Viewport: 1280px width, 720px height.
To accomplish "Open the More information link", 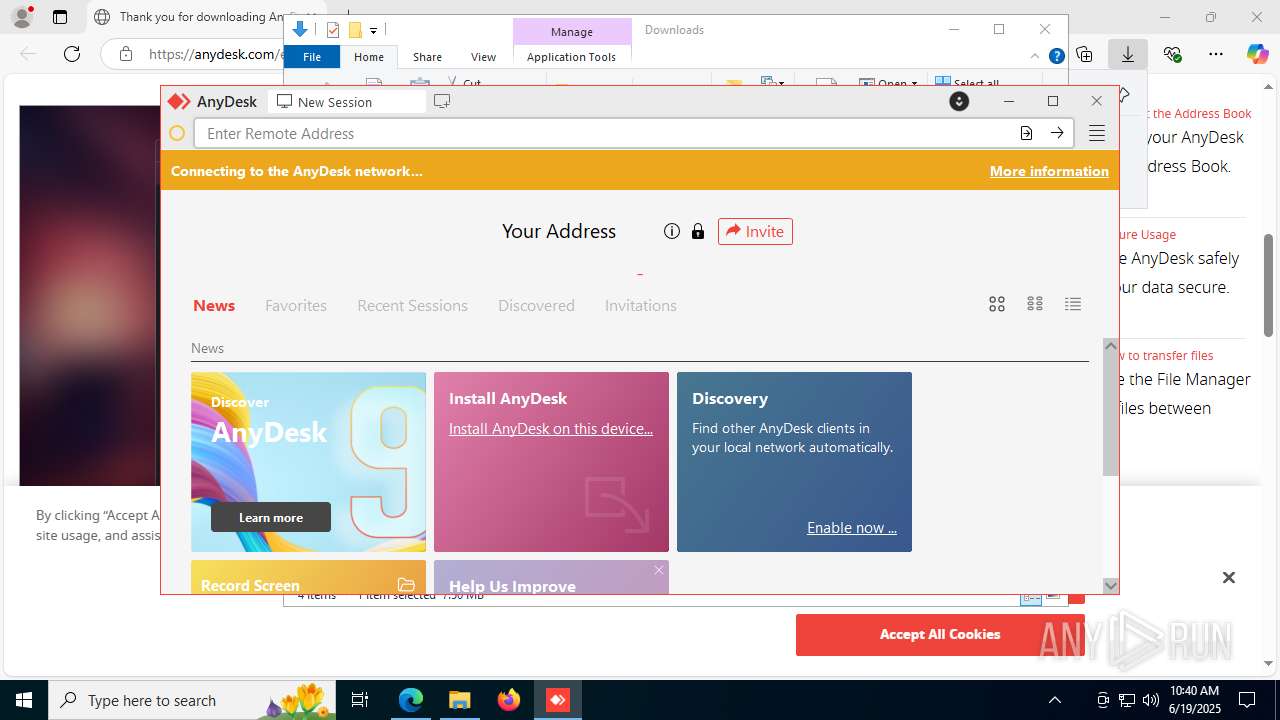I will [1049, 171].
